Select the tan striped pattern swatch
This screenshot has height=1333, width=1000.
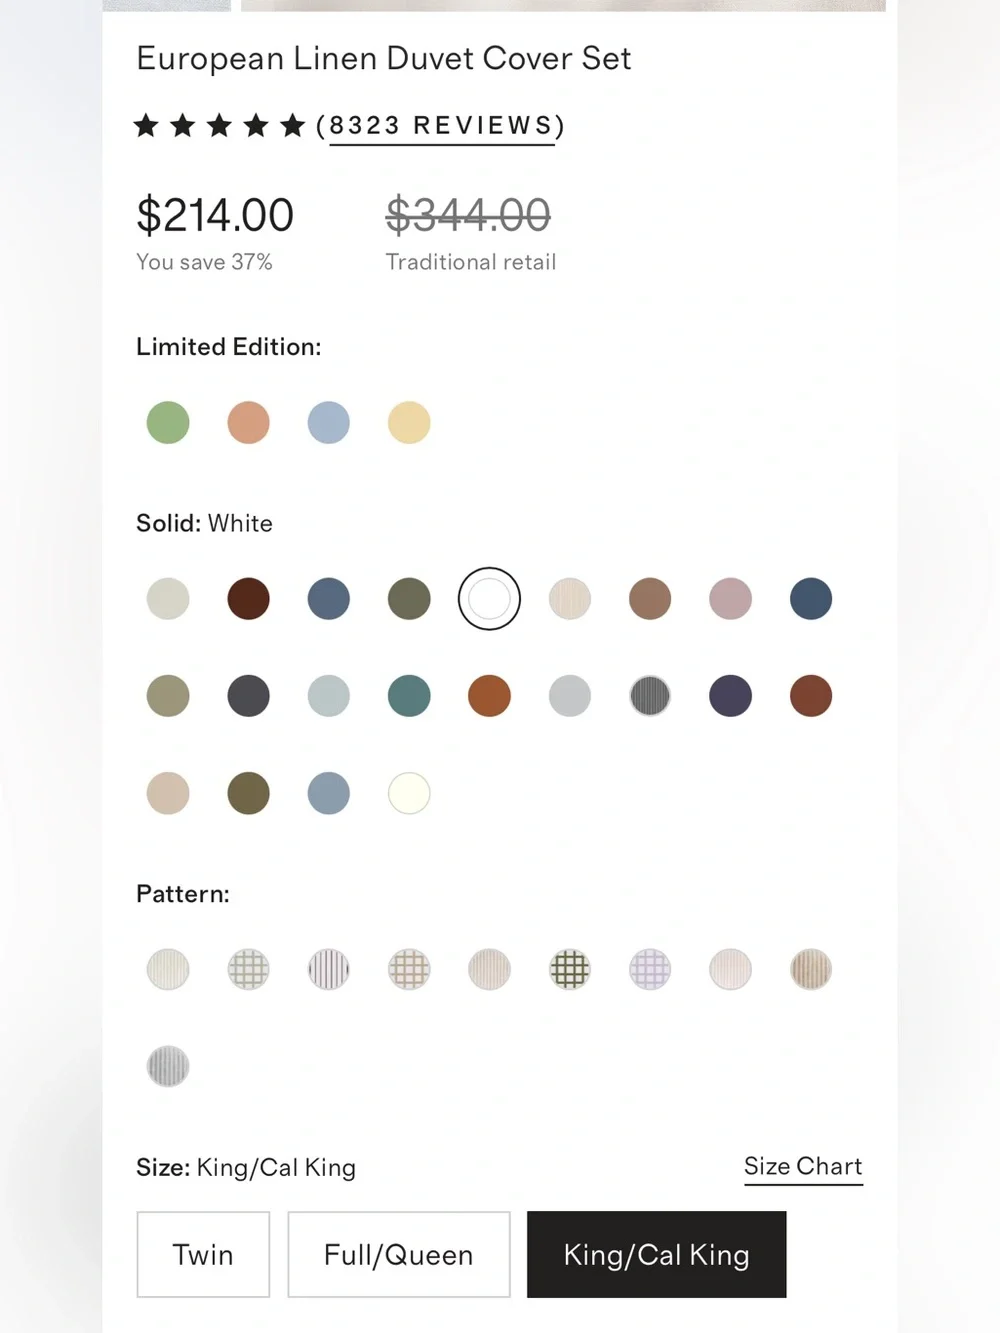[811, 969]
